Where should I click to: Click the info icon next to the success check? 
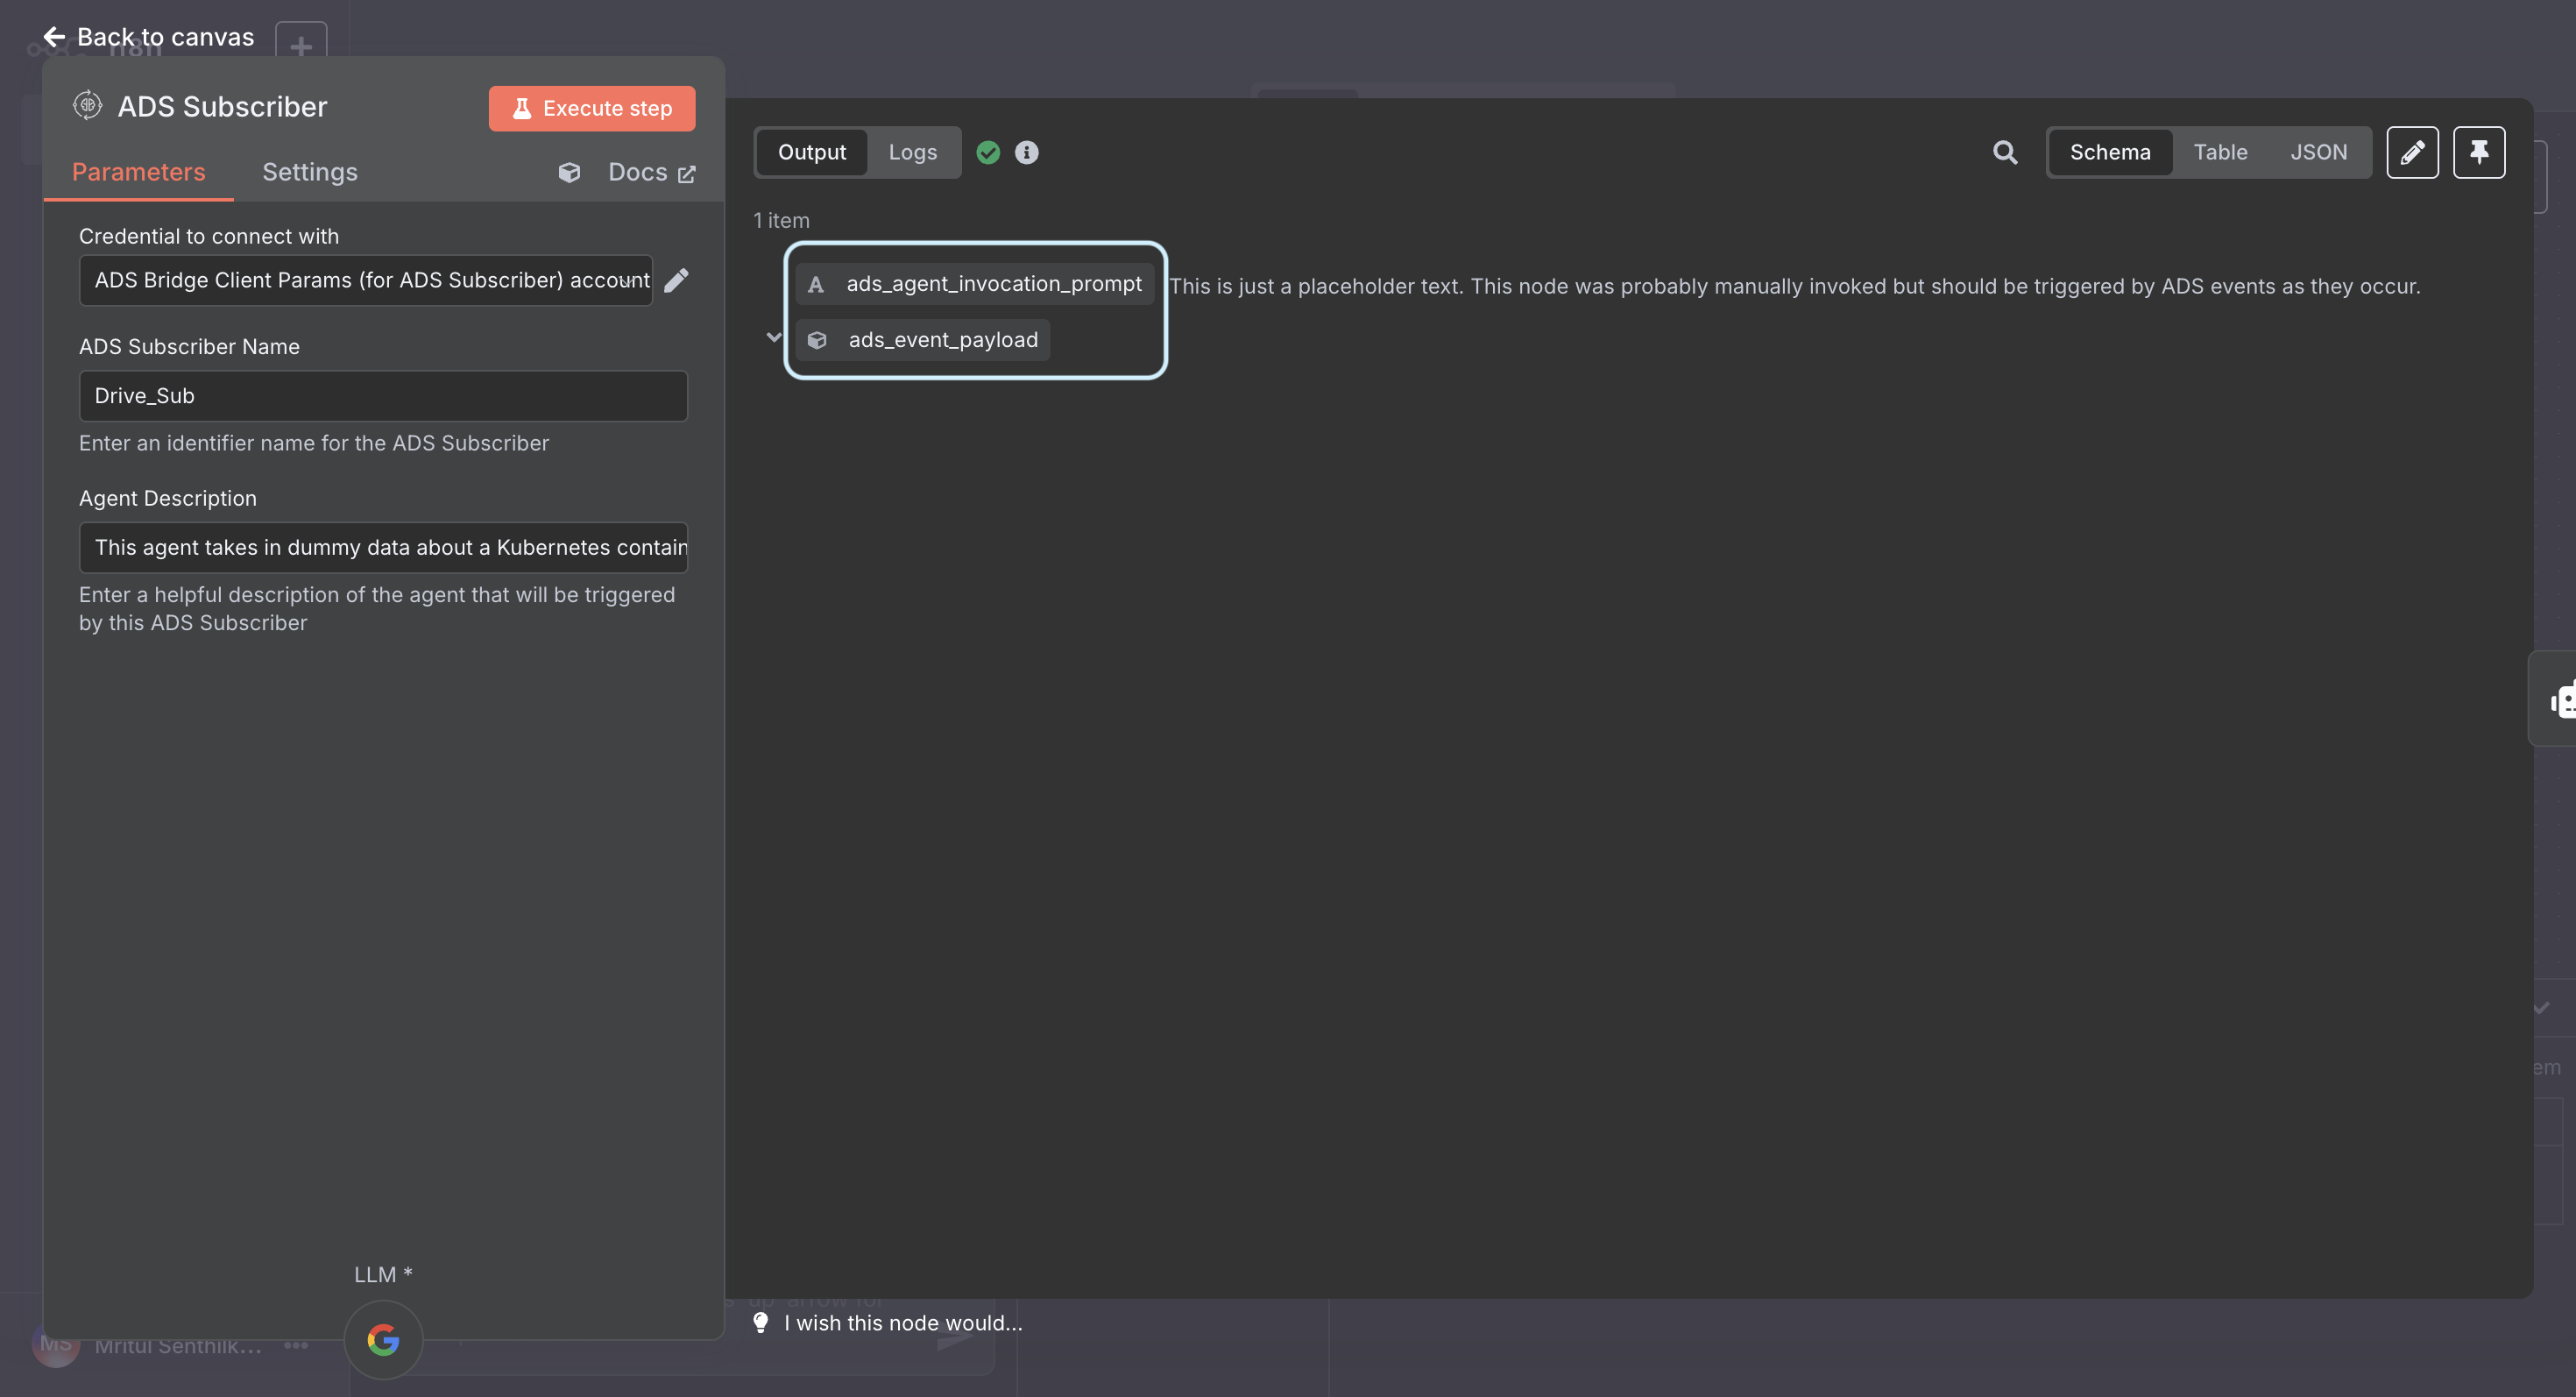1026,152
